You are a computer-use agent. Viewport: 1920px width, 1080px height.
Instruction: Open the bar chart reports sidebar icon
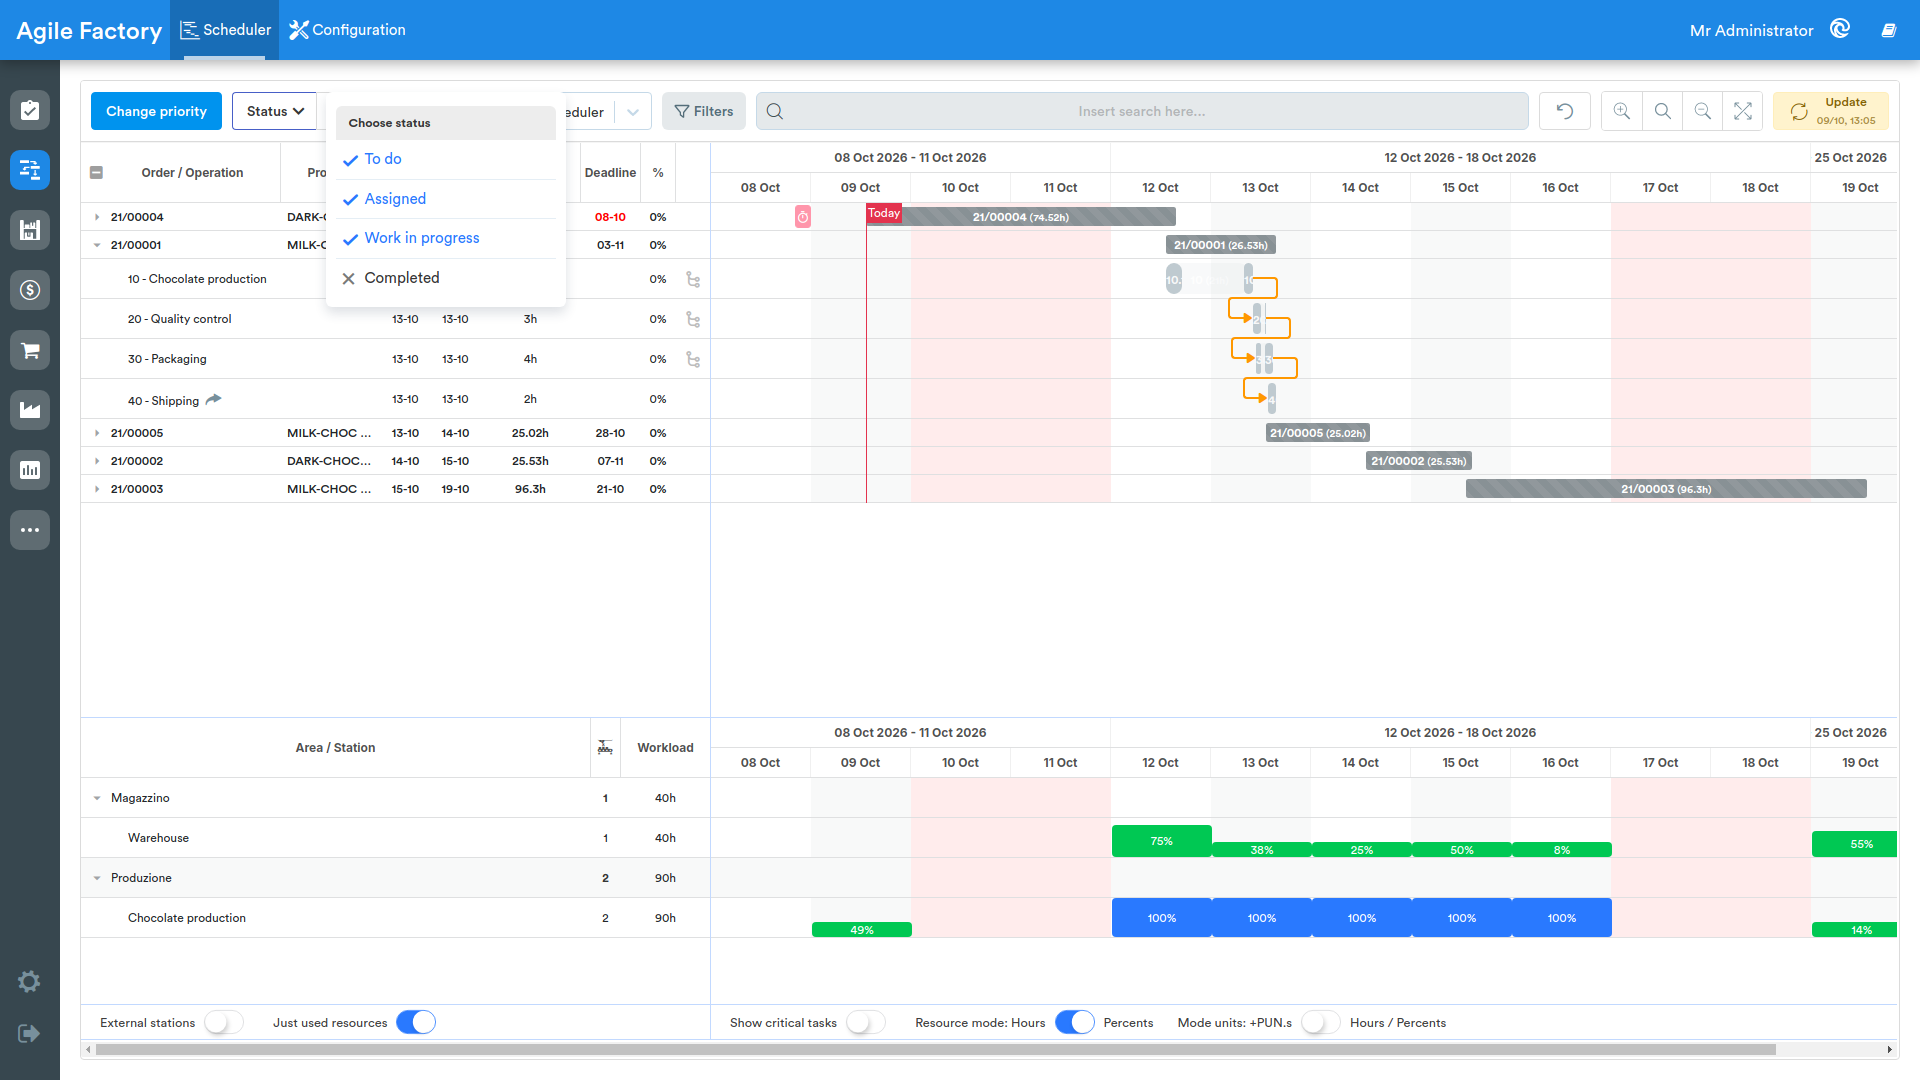pos(30,470)
